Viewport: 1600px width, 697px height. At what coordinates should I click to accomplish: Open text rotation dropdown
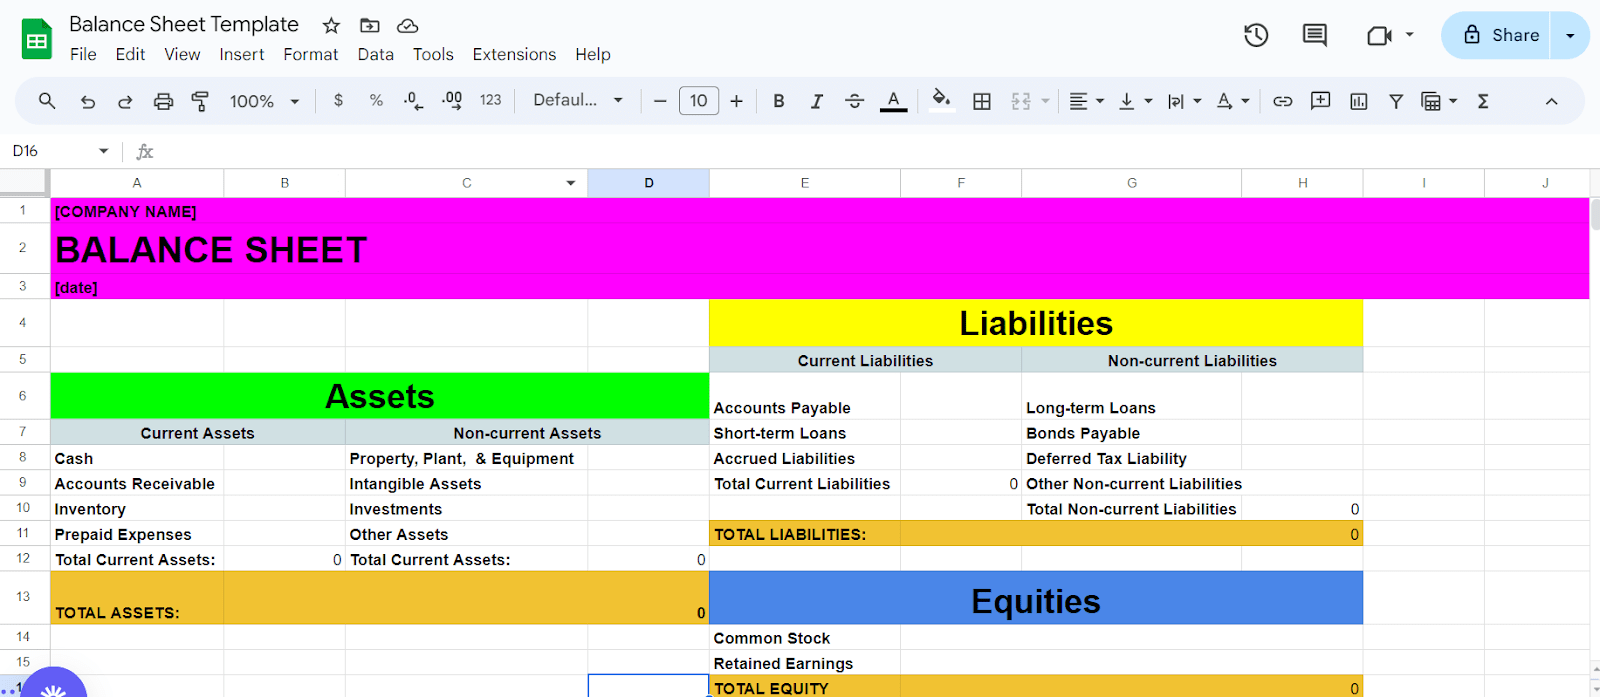pyautogui.click(x=1233, y=101)
